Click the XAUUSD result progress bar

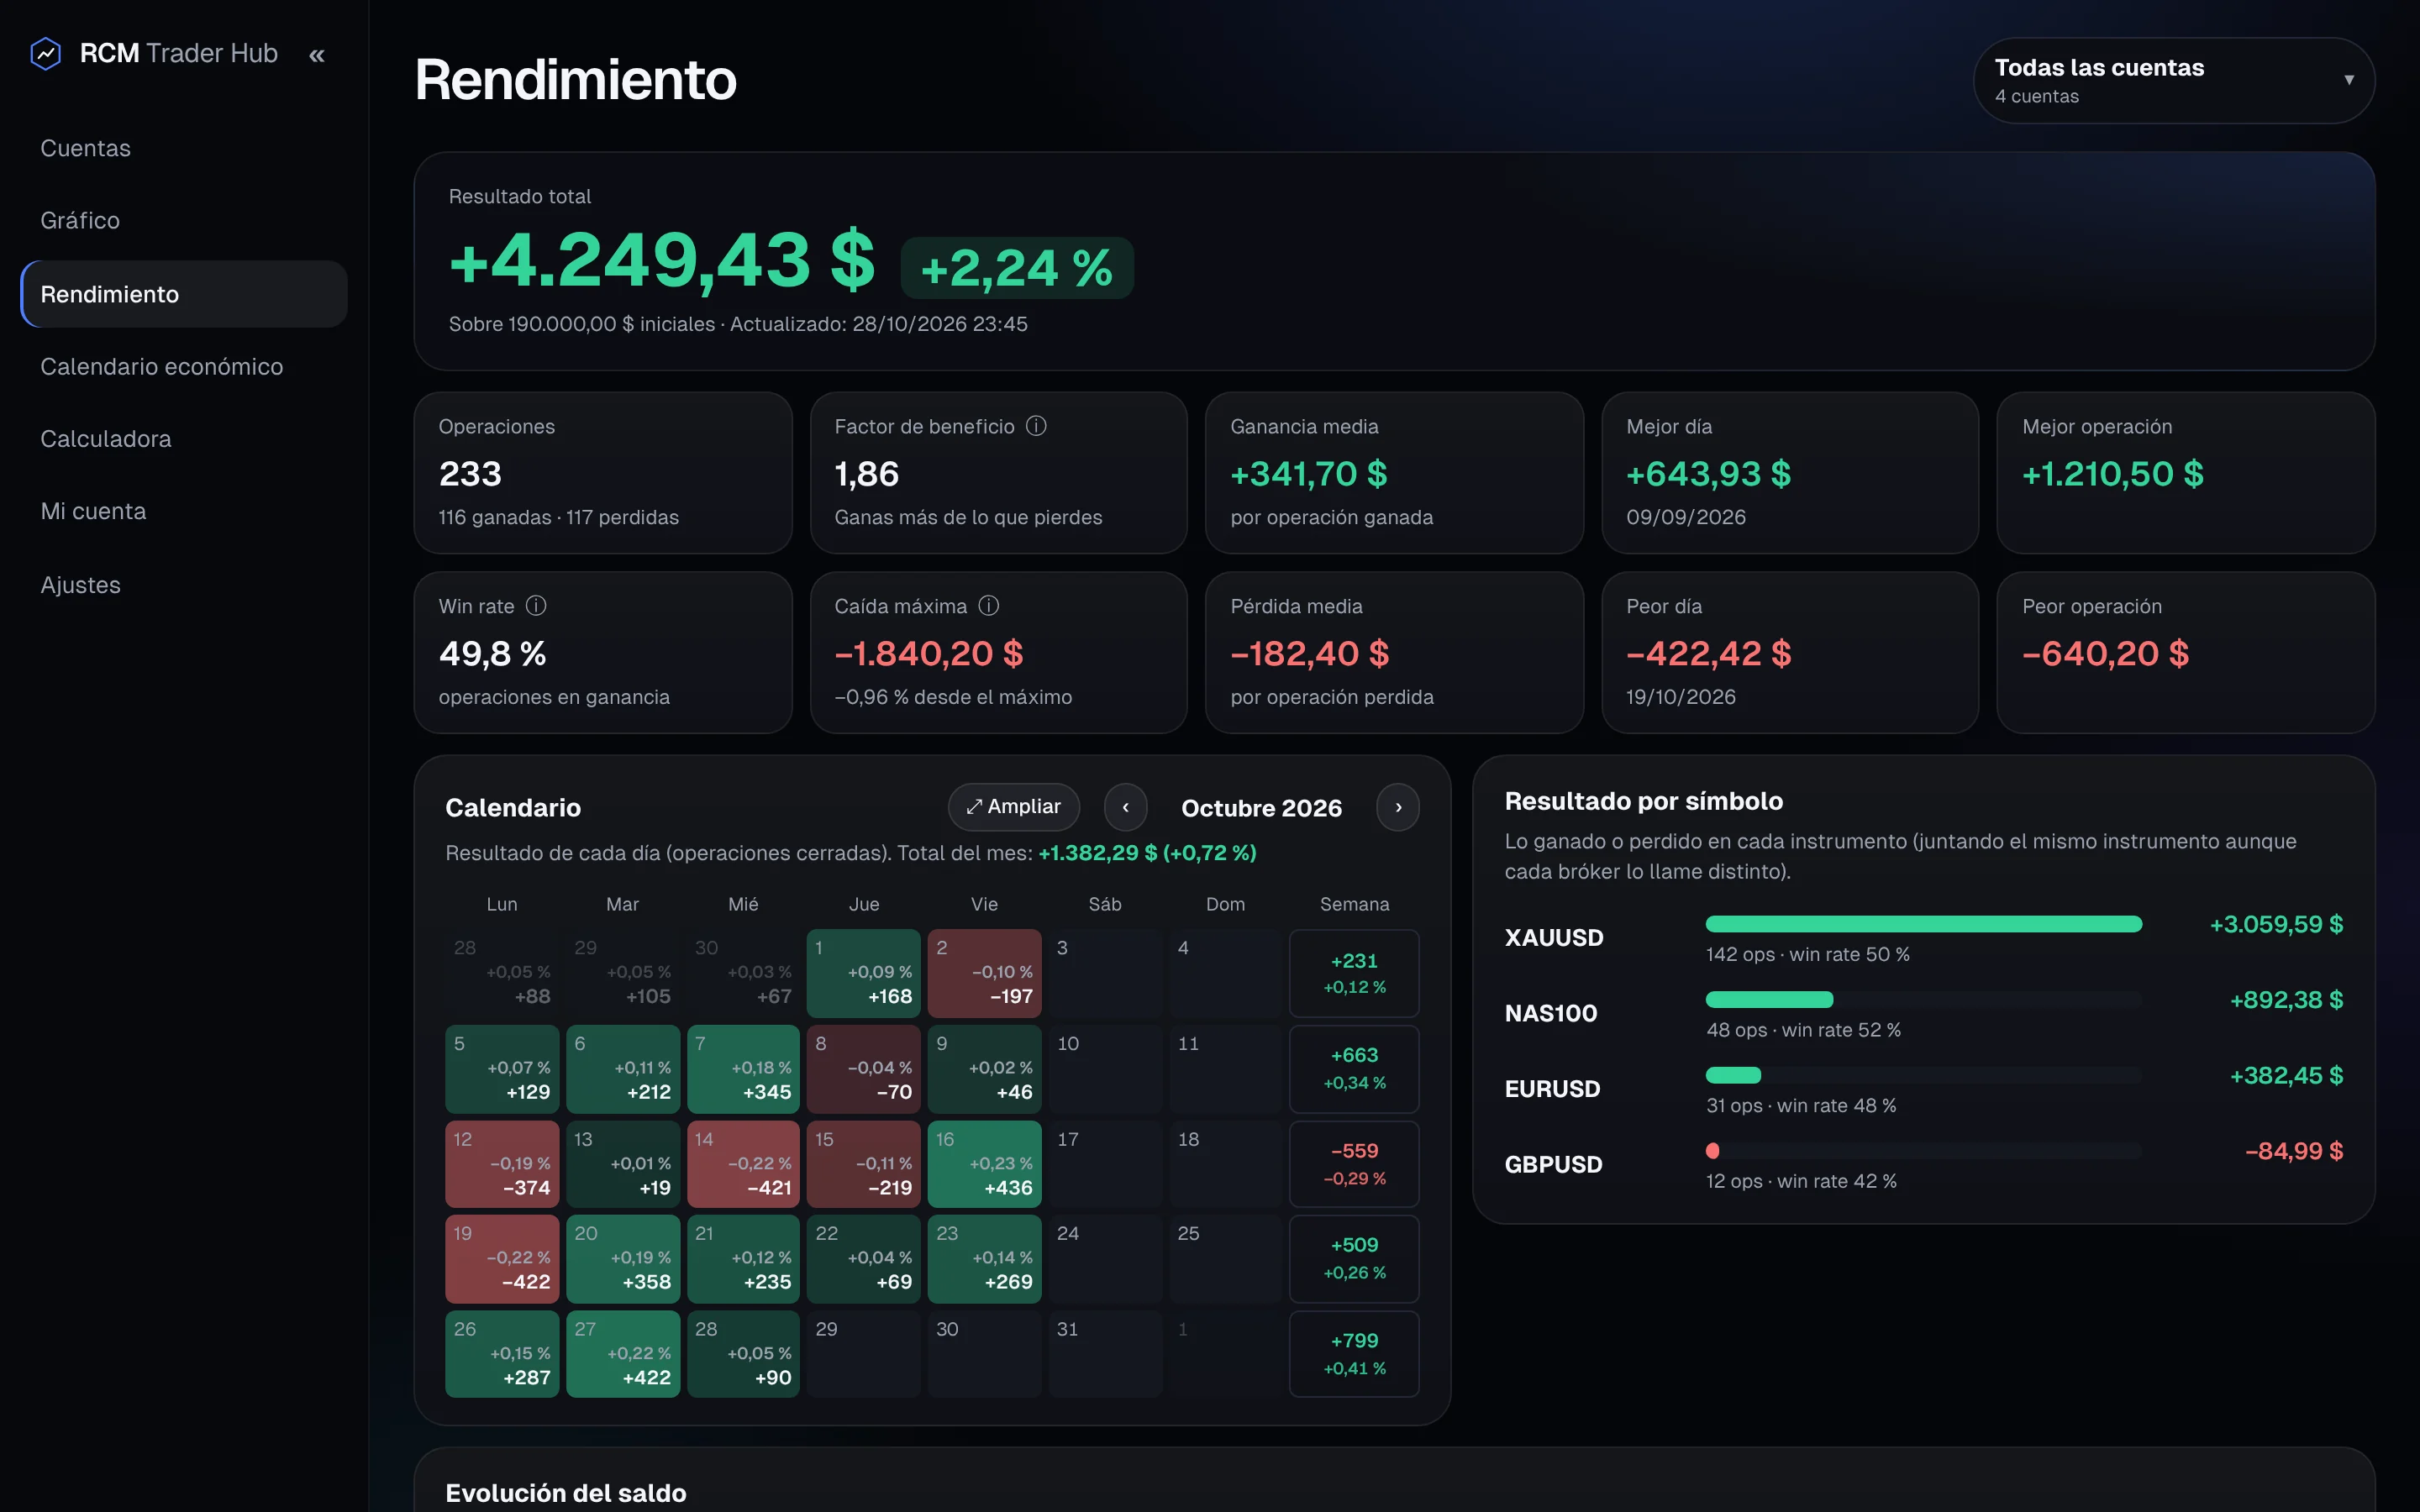coord(1923,924)
